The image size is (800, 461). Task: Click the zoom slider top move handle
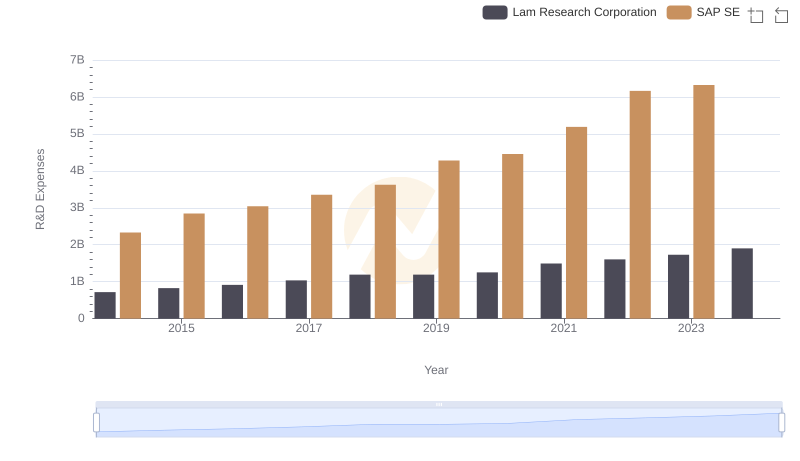coord(439,404)
